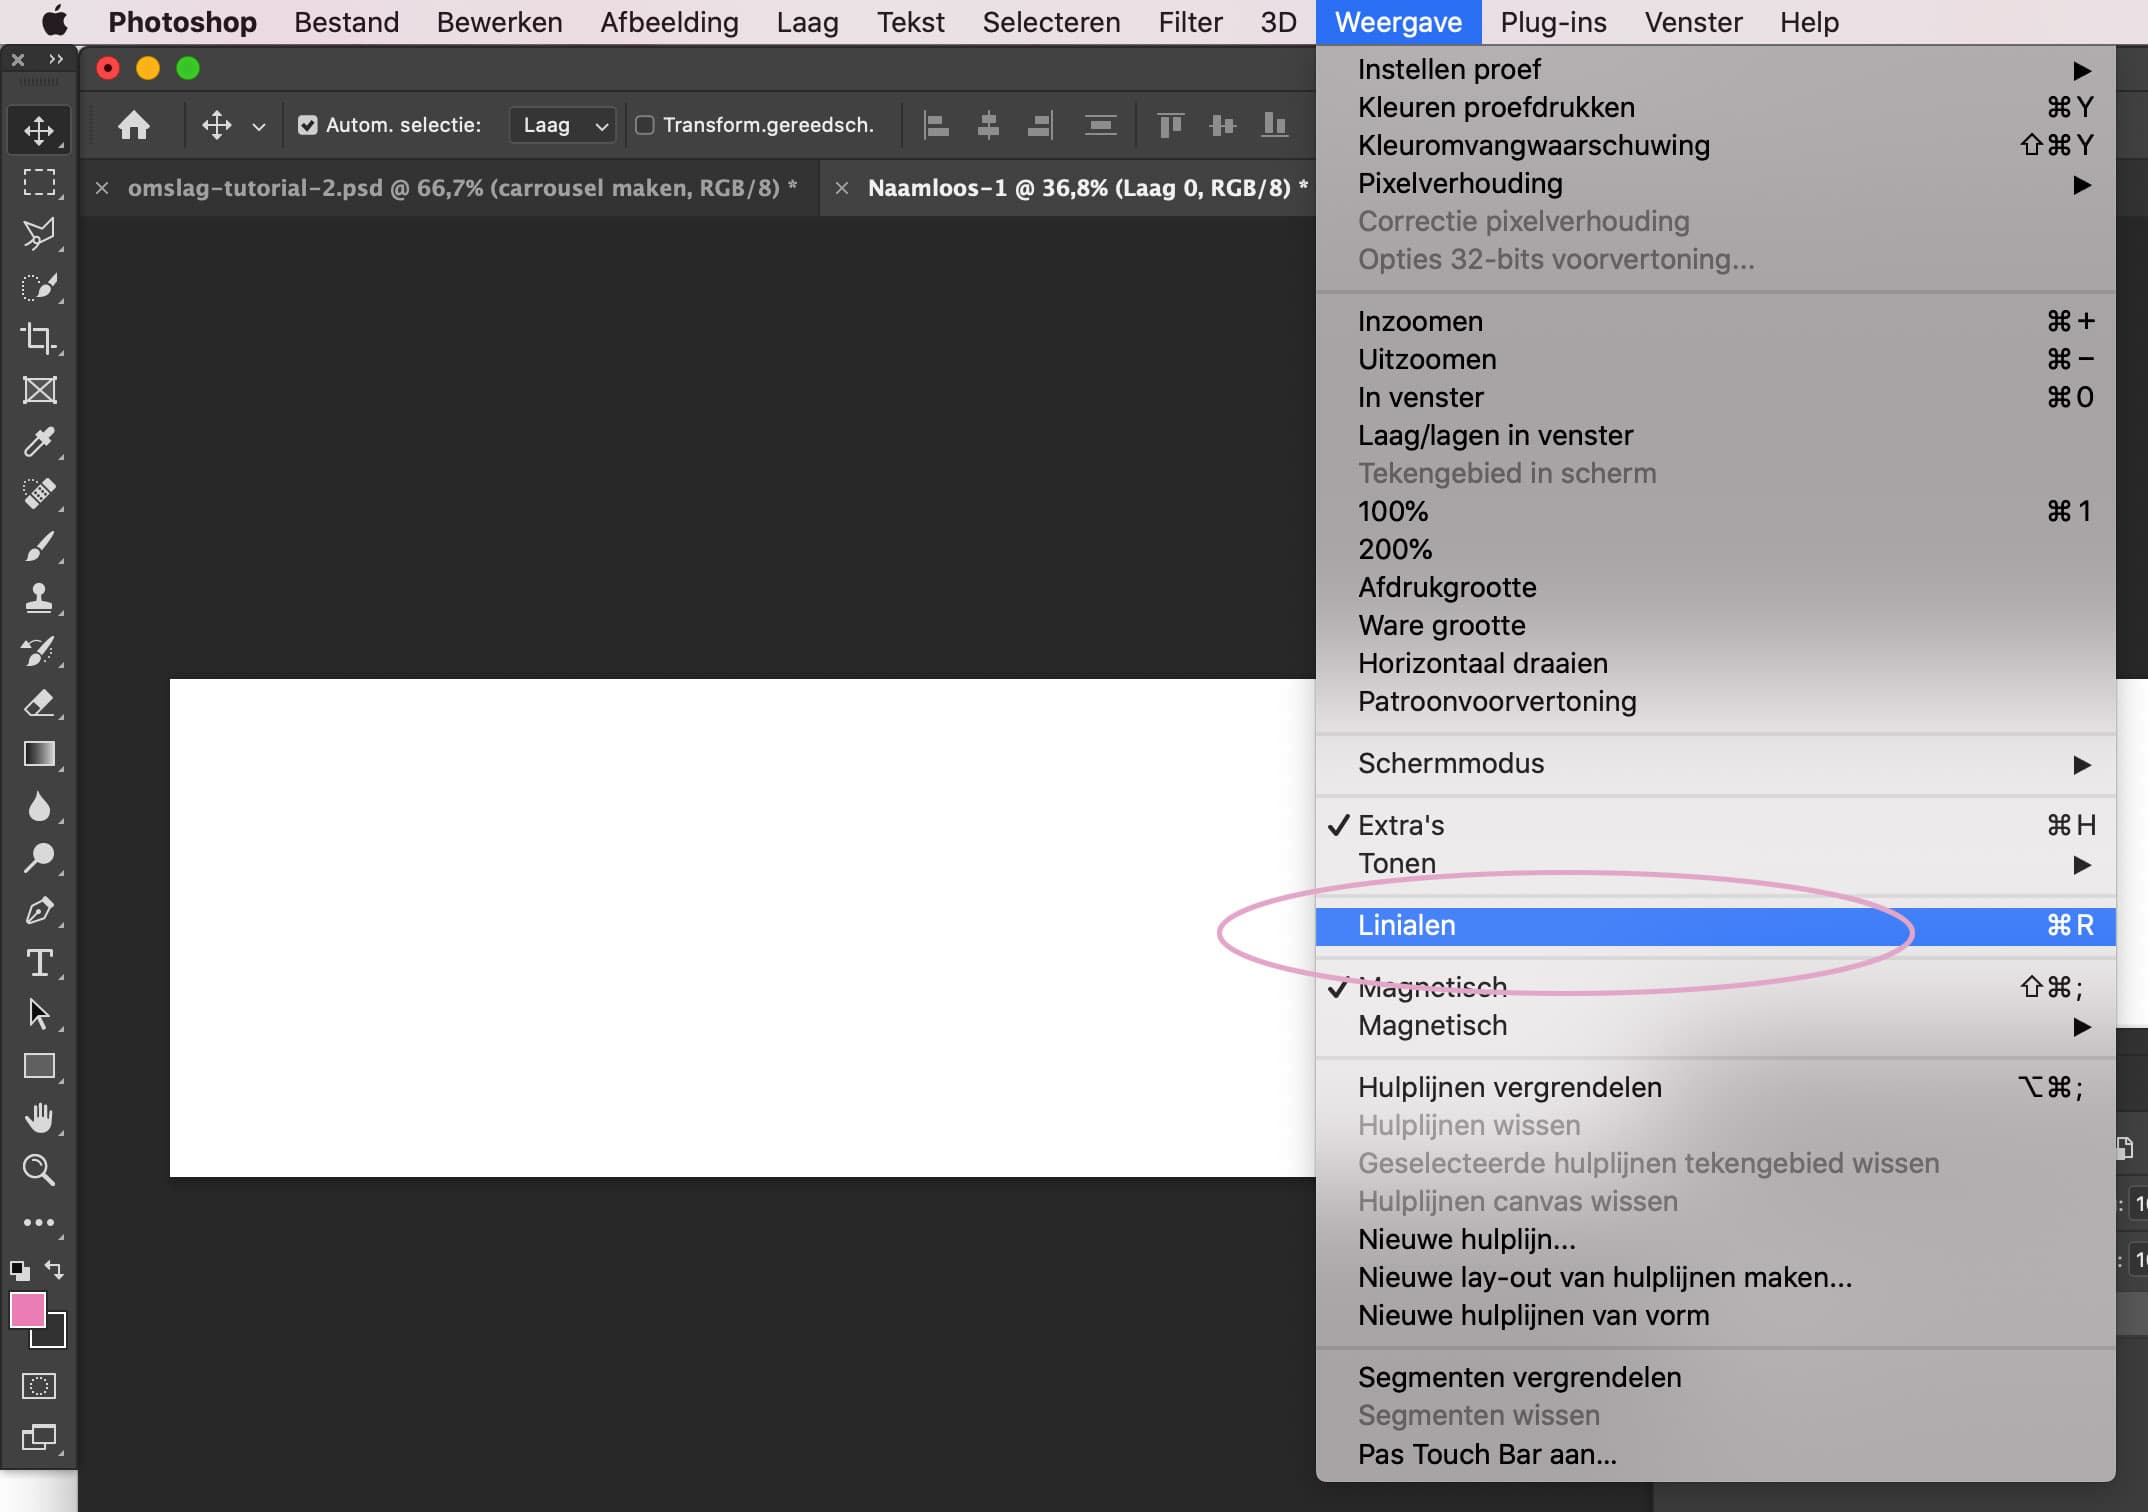Viewport: 2148px width, 1512px height.
Task: Open the Apple menu
Action: (54, 21)
